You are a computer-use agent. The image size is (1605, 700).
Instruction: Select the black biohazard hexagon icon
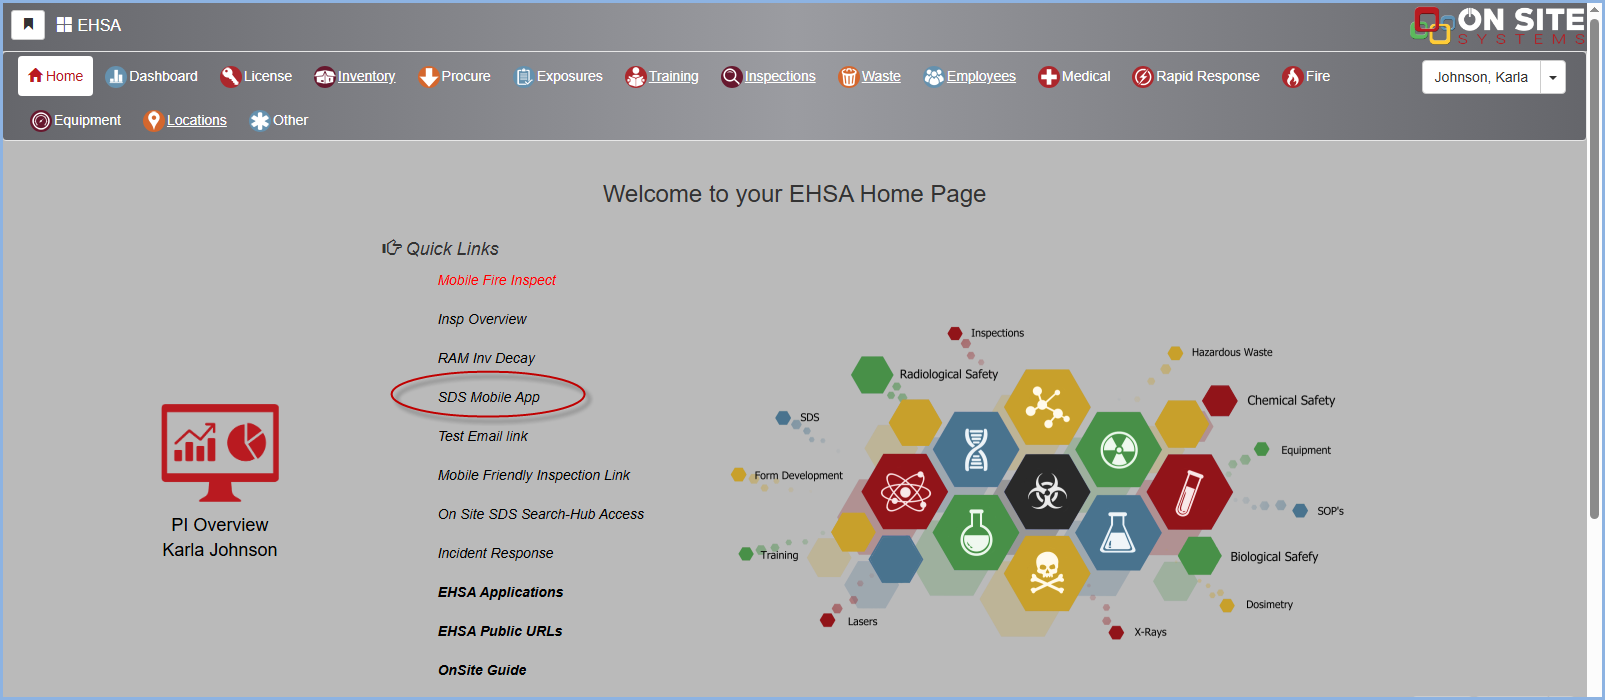point(1047,491)
